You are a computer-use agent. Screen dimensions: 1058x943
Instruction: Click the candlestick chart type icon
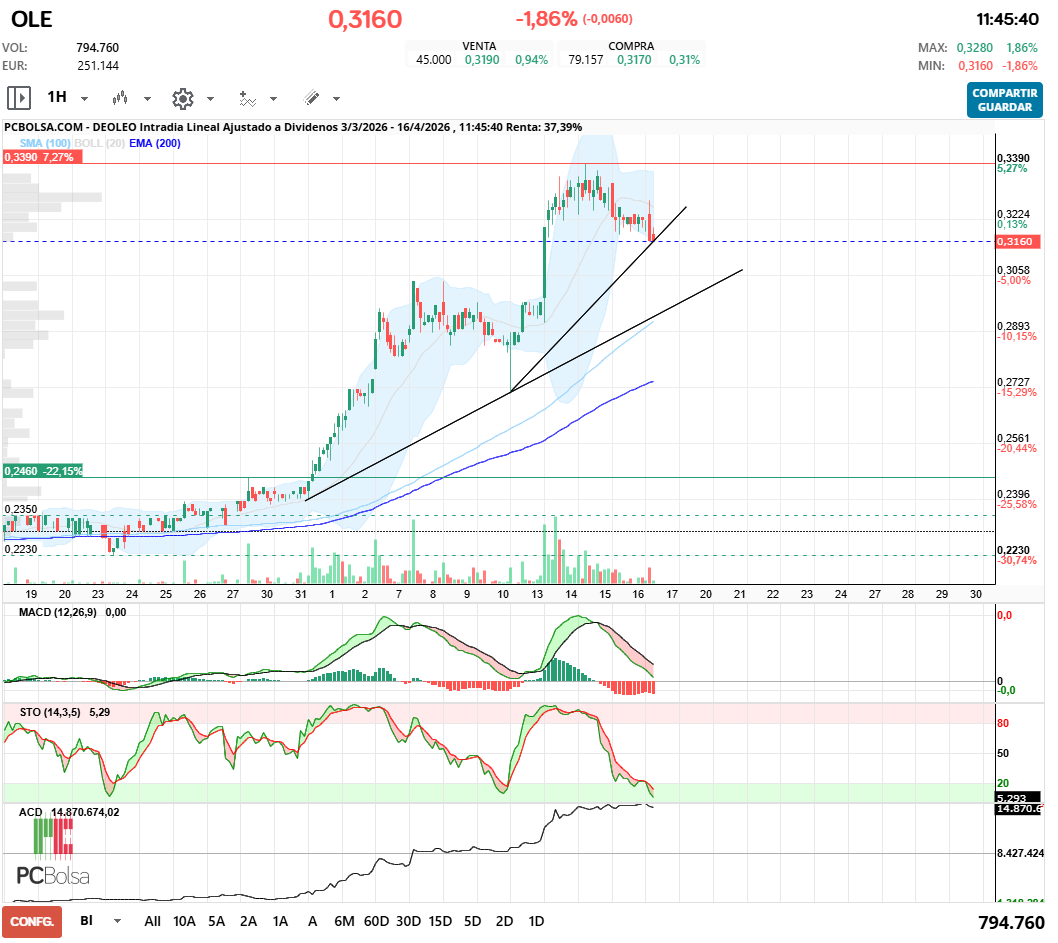(x=121, y=98)
